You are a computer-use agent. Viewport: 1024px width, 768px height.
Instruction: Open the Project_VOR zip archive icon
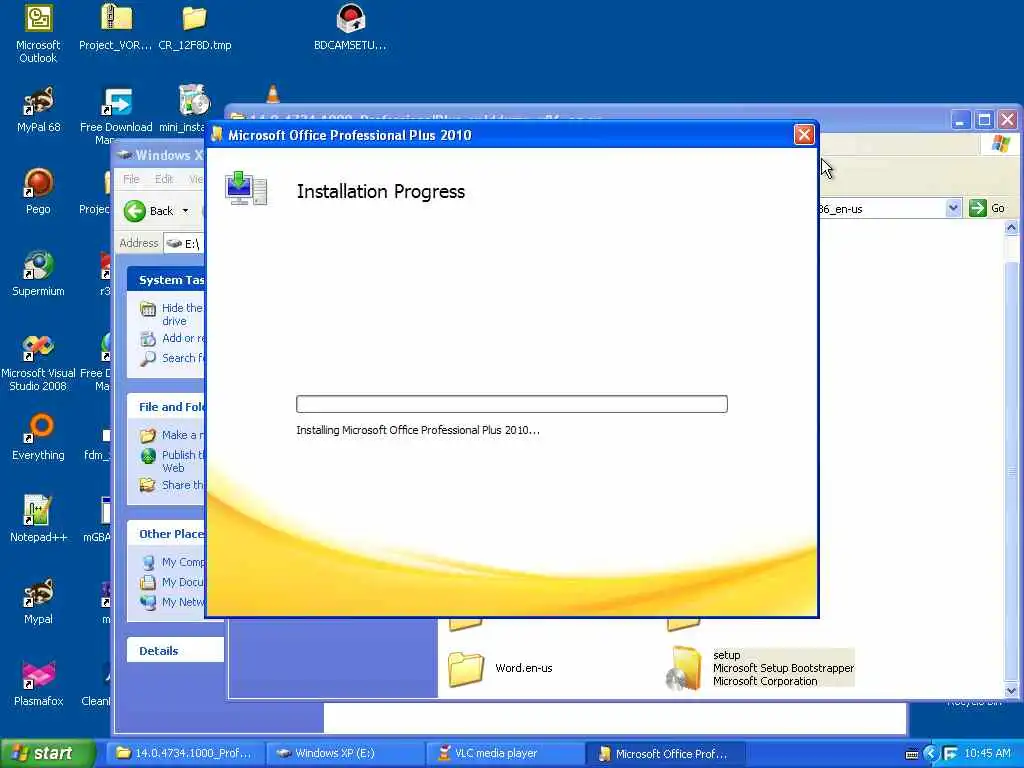pyautogui.click(x=116, y=20)
